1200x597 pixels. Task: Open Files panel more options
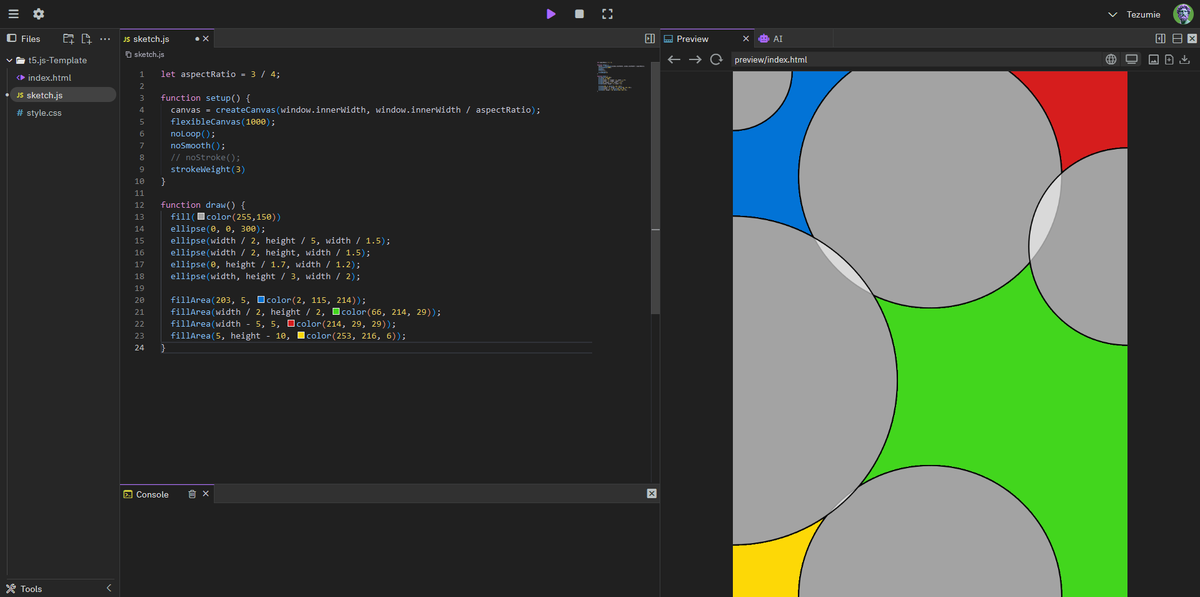104,39
